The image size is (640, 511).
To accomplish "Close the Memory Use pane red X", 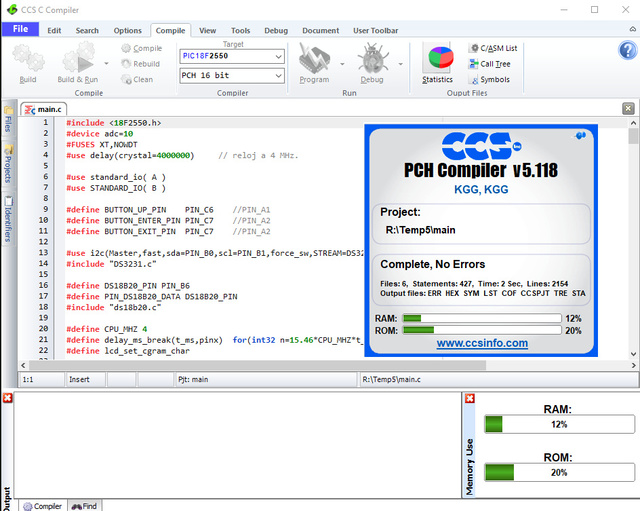I will click(470, 398).
